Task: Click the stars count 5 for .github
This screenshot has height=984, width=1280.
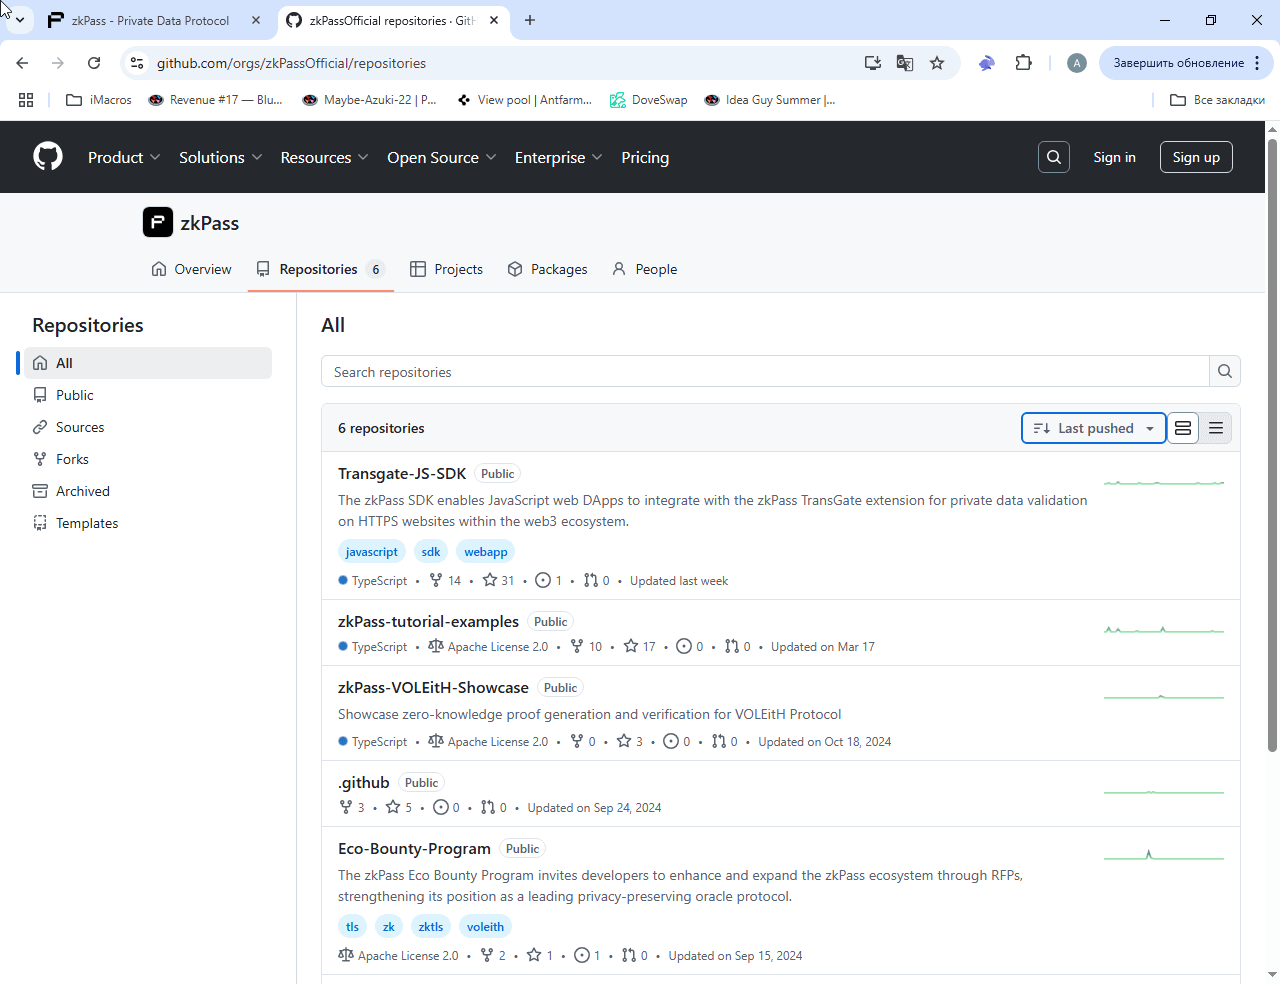Action: (x=399, y=808)
